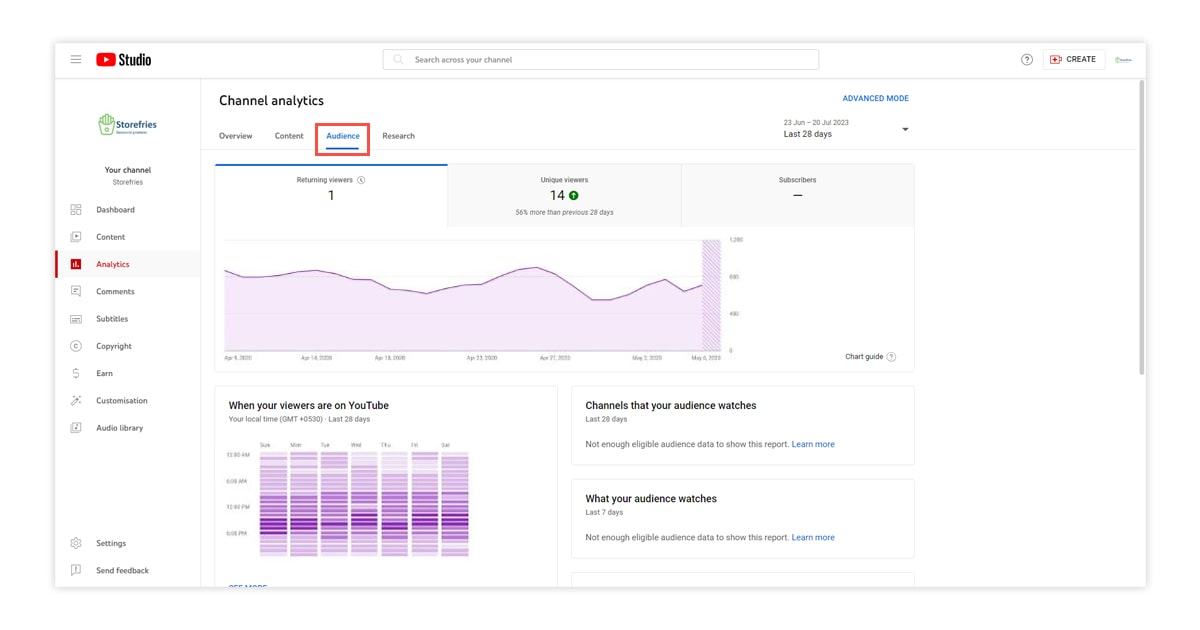Click the YouTube Studio logo

click(124, 60)
